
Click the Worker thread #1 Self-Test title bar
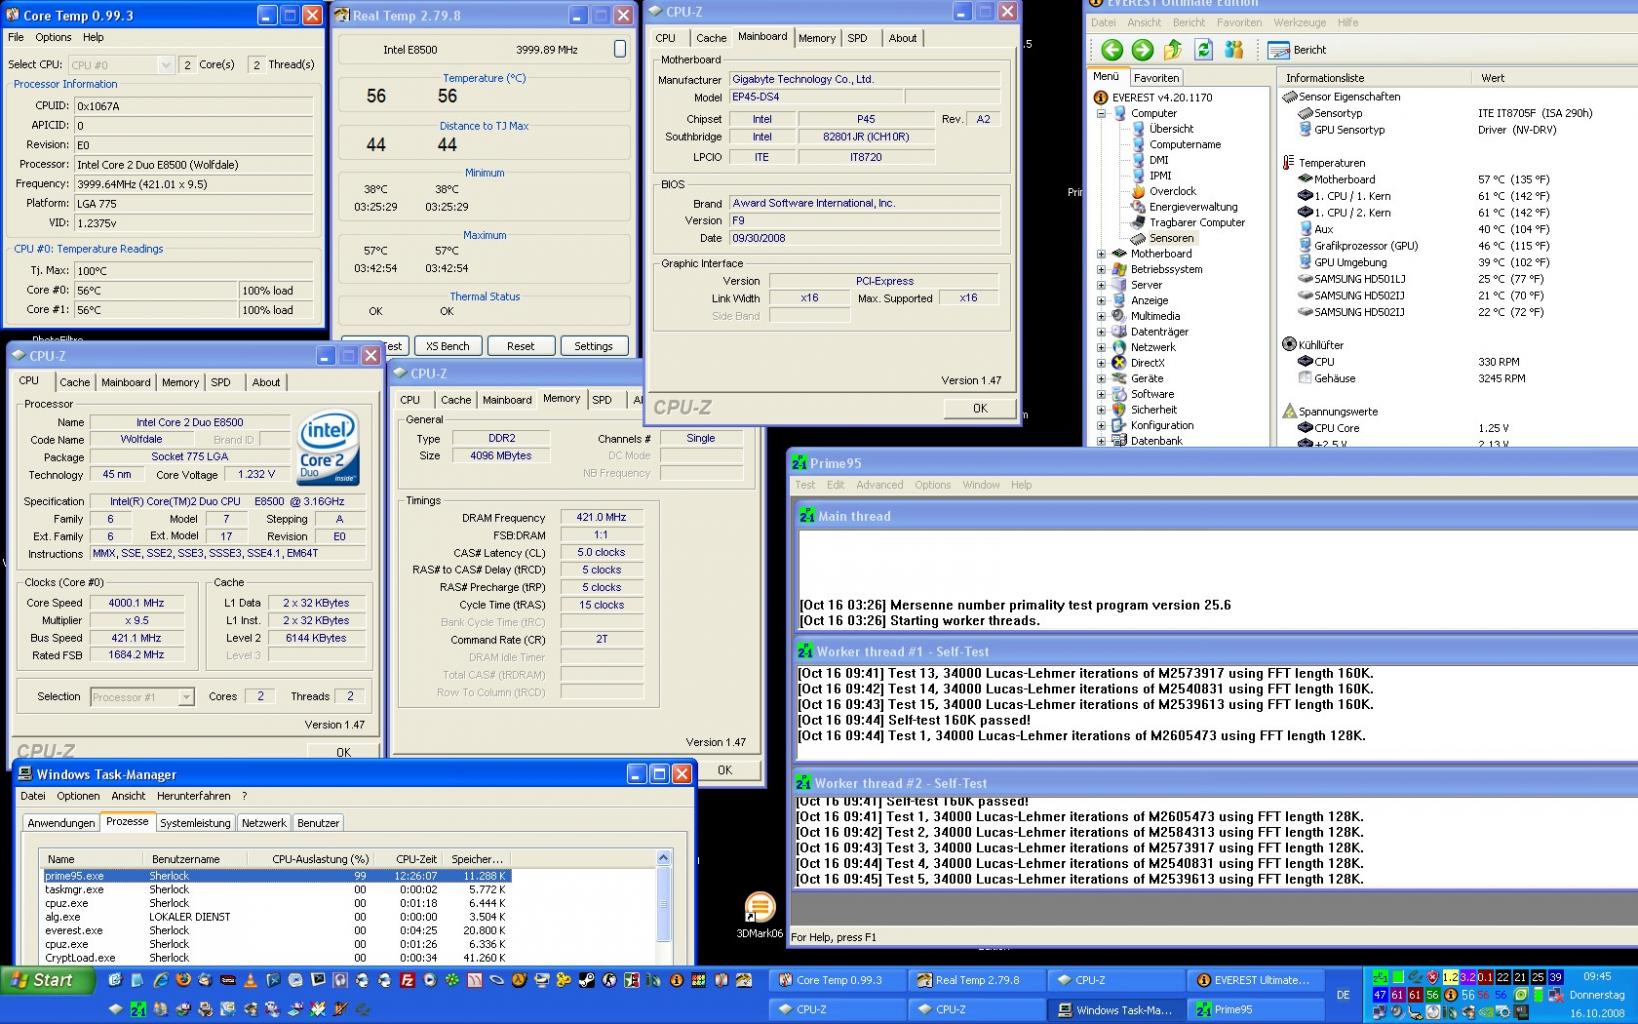click(1215, 651)
